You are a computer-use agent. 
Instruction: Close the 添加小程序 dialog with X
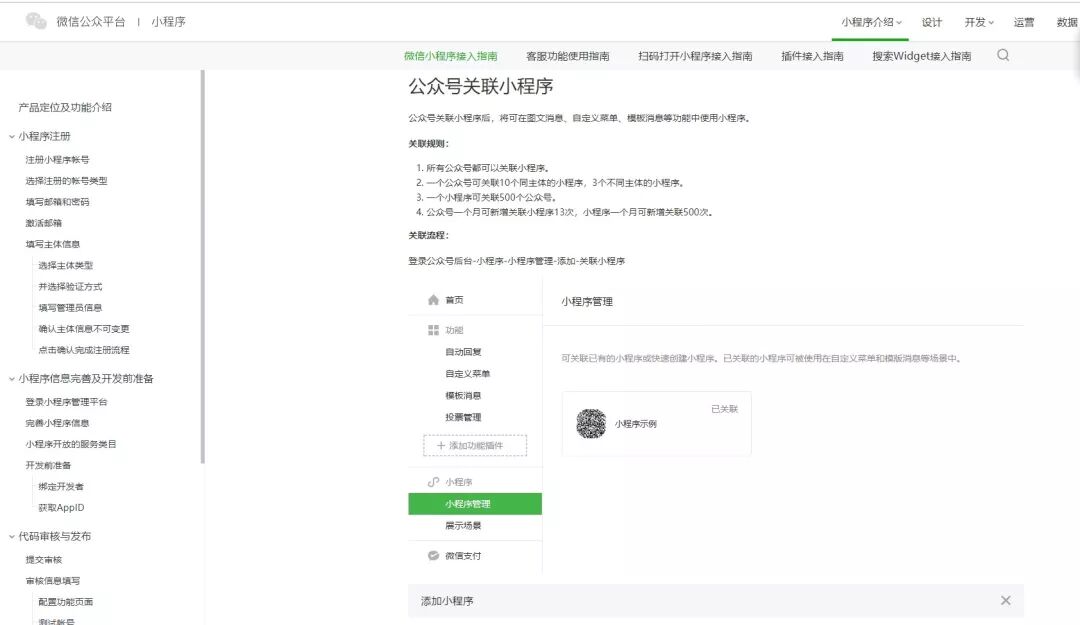(x=1006, y=600)
